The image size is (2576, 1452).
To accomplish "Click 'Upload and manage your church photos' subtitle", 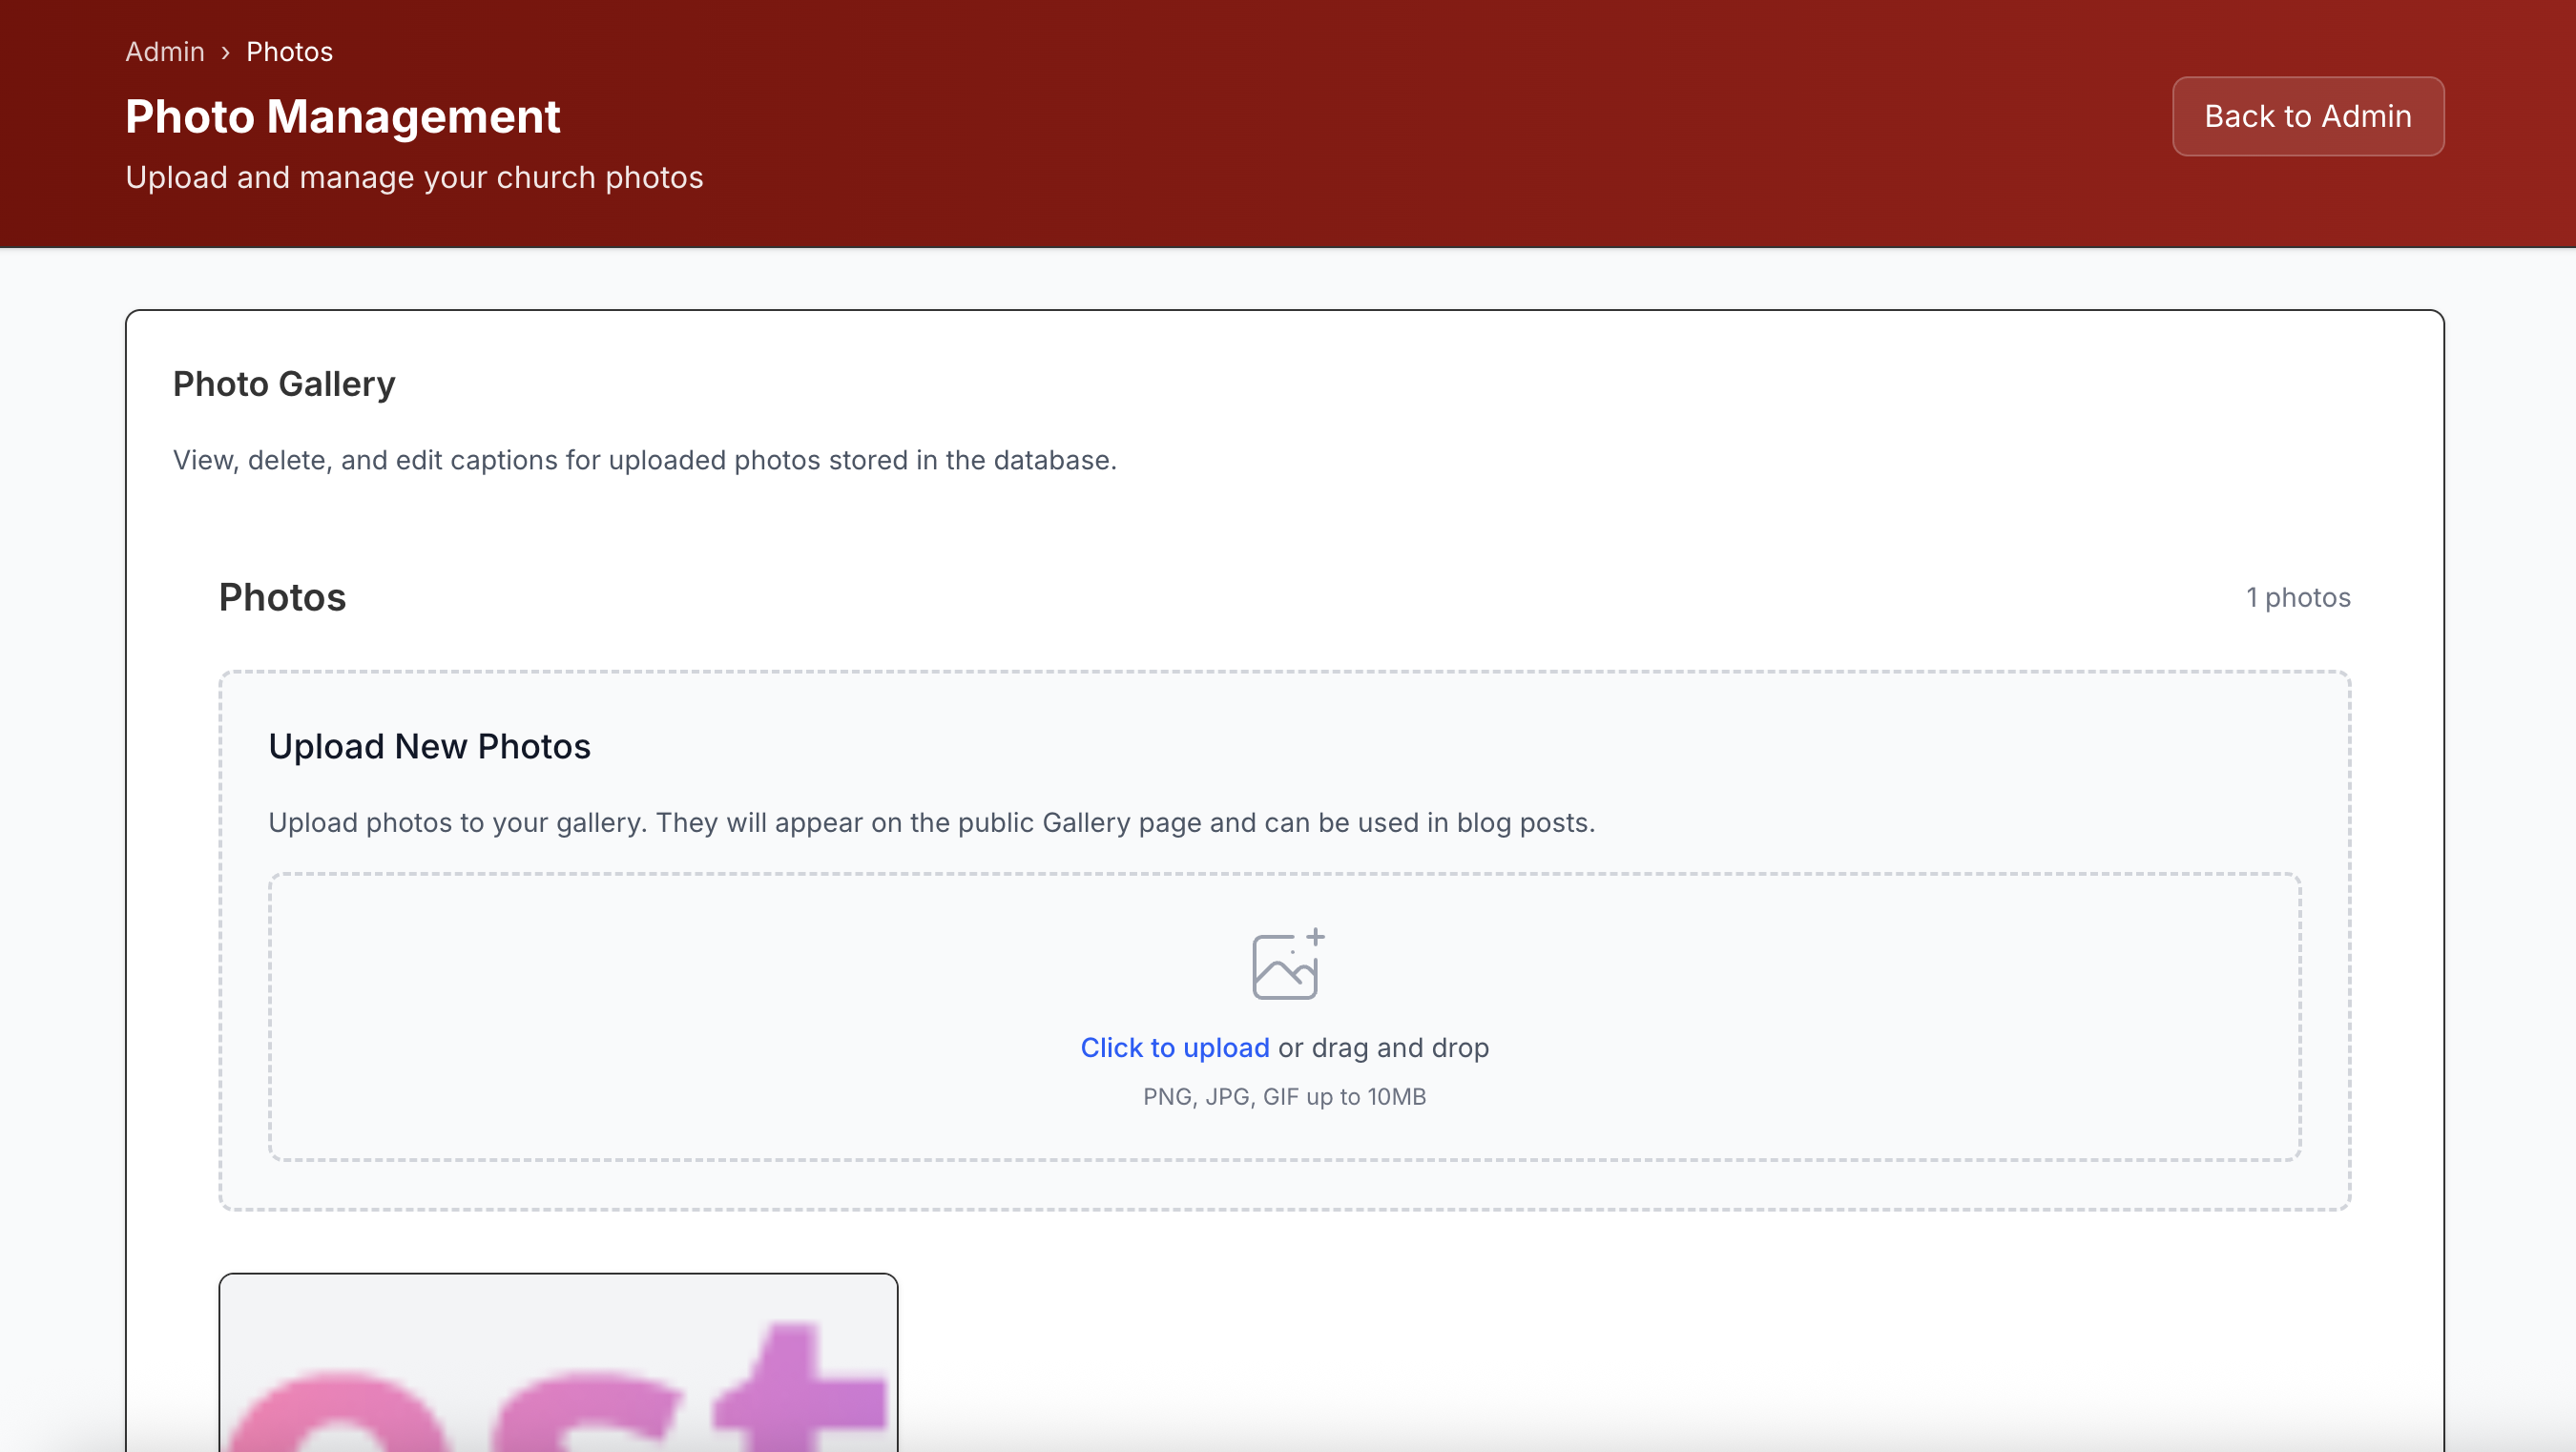I will (414, 177).
